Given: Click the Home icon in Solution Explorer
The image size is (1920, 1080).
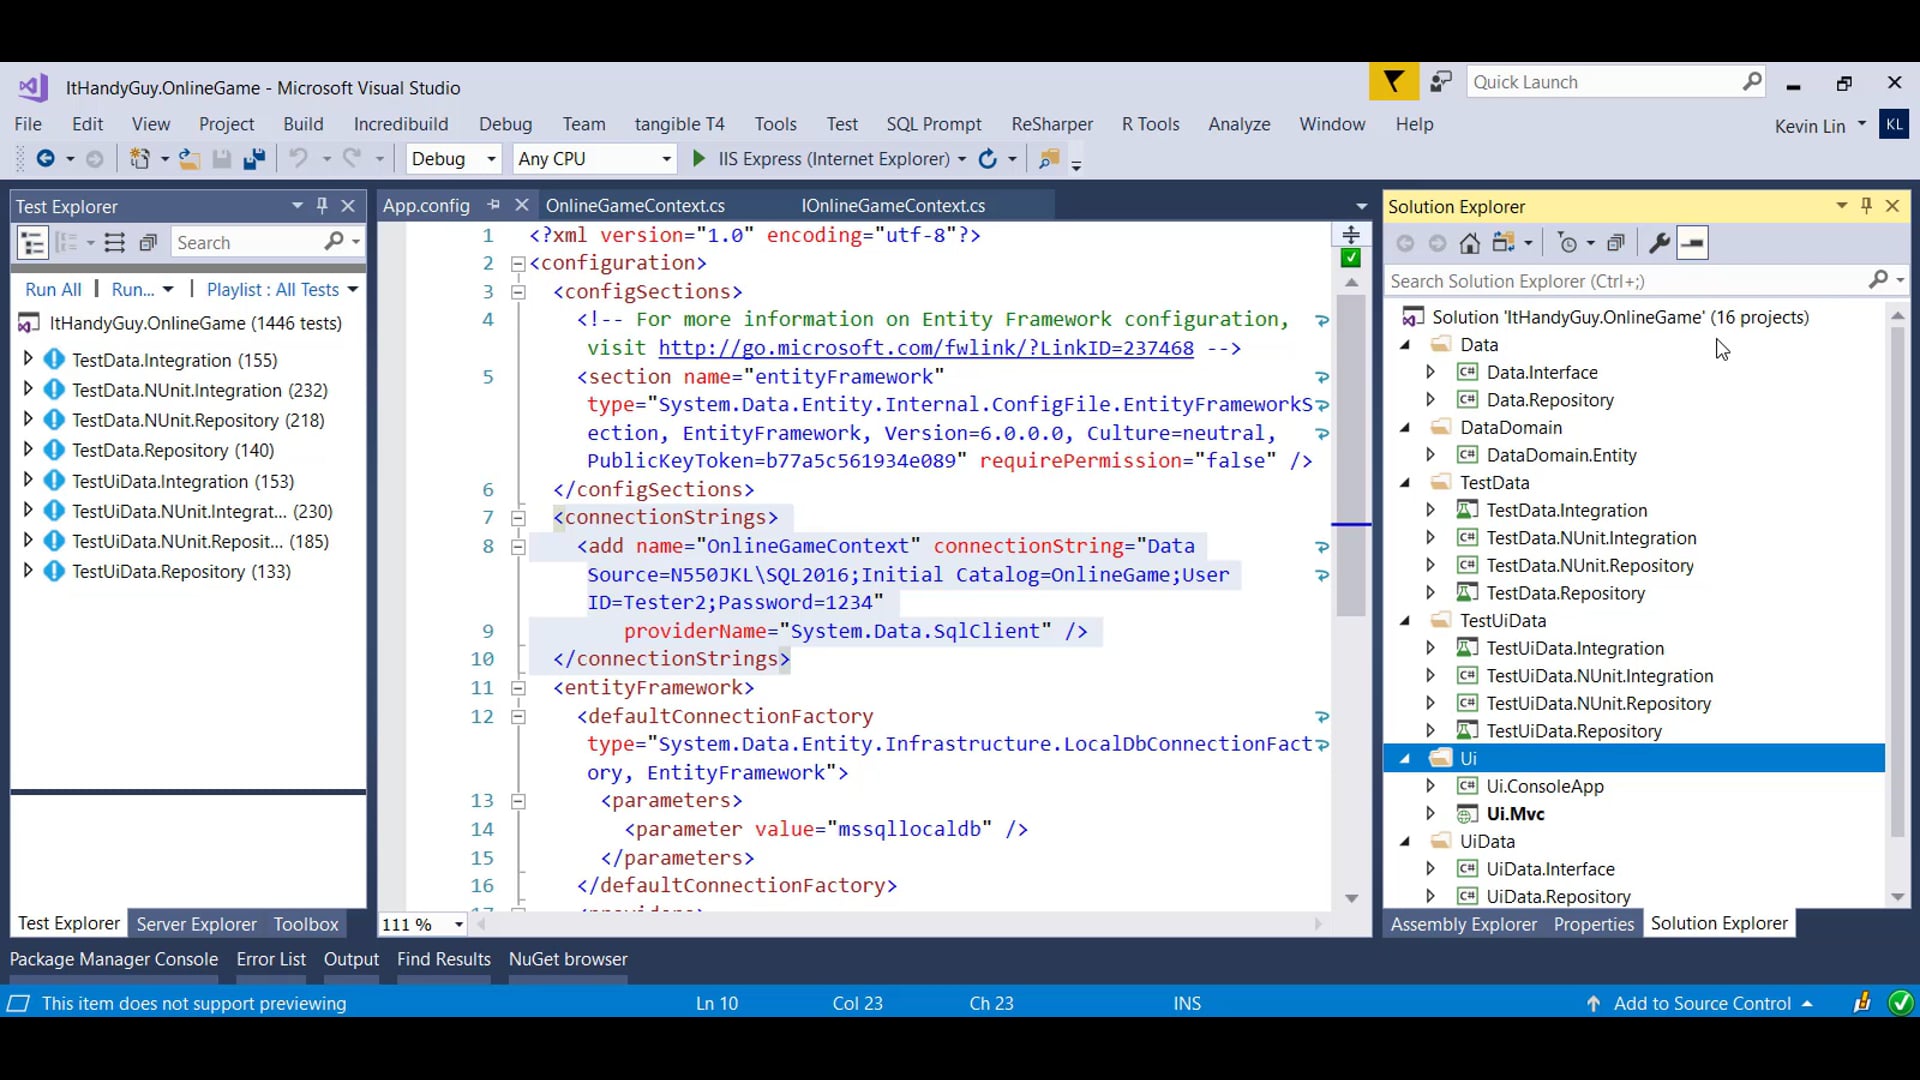Looking at the screenshot, I should tap(1469, 243).
